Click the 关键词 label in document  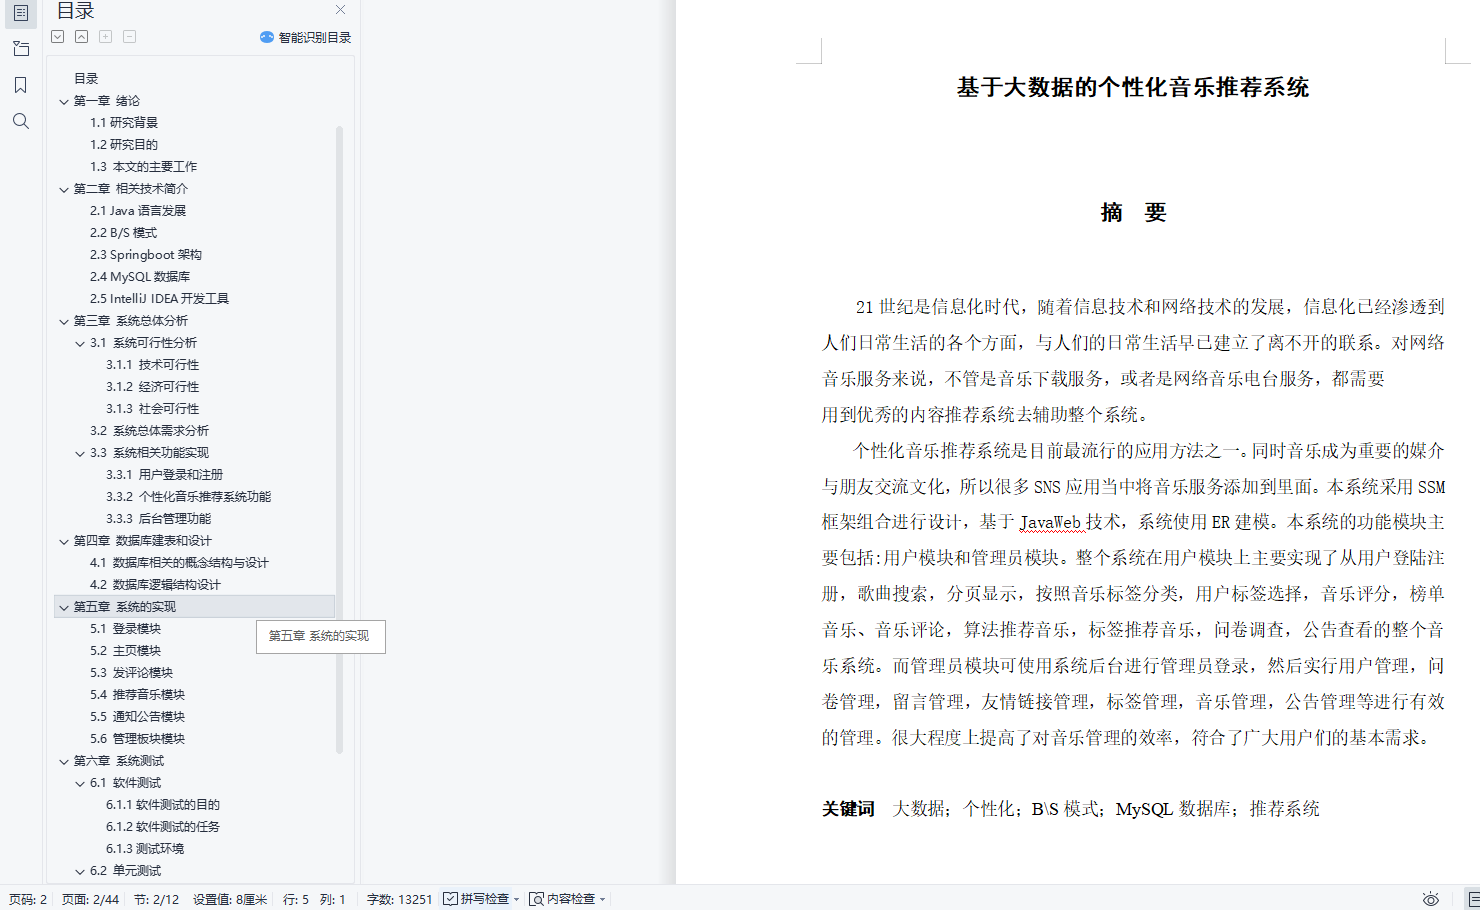pyautogui.click(x=848, y=808)
